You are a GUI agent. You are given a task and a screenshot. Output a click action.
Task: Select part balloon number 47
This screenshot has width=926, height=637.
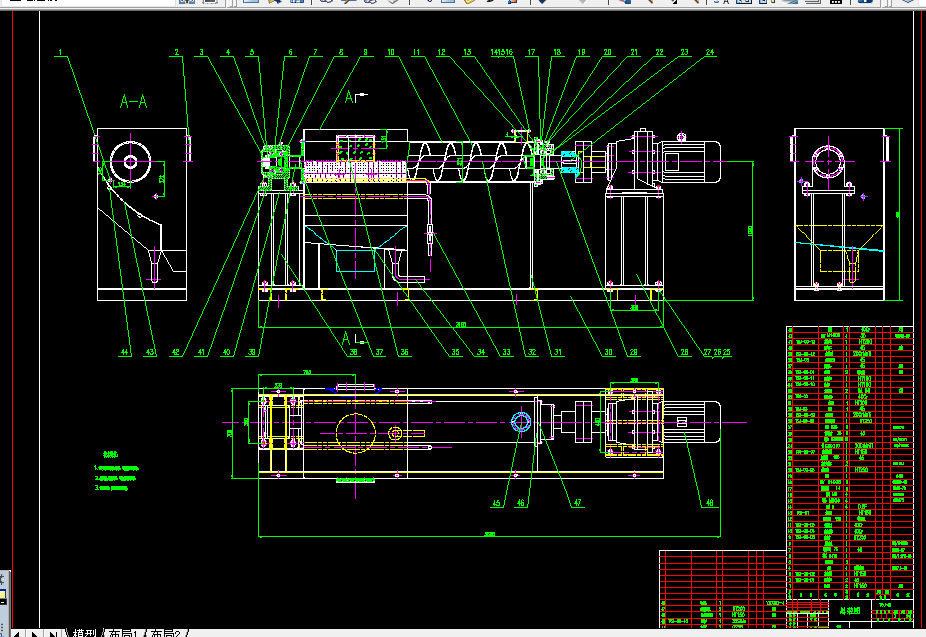coord(577,504)
